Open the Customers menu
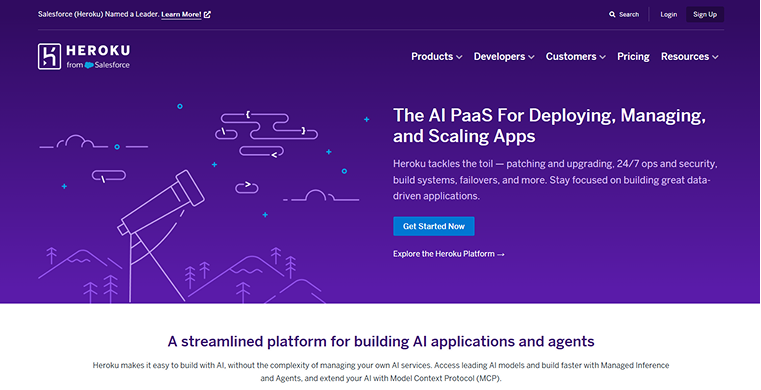The image size is (761, 390). coord(576,57)
